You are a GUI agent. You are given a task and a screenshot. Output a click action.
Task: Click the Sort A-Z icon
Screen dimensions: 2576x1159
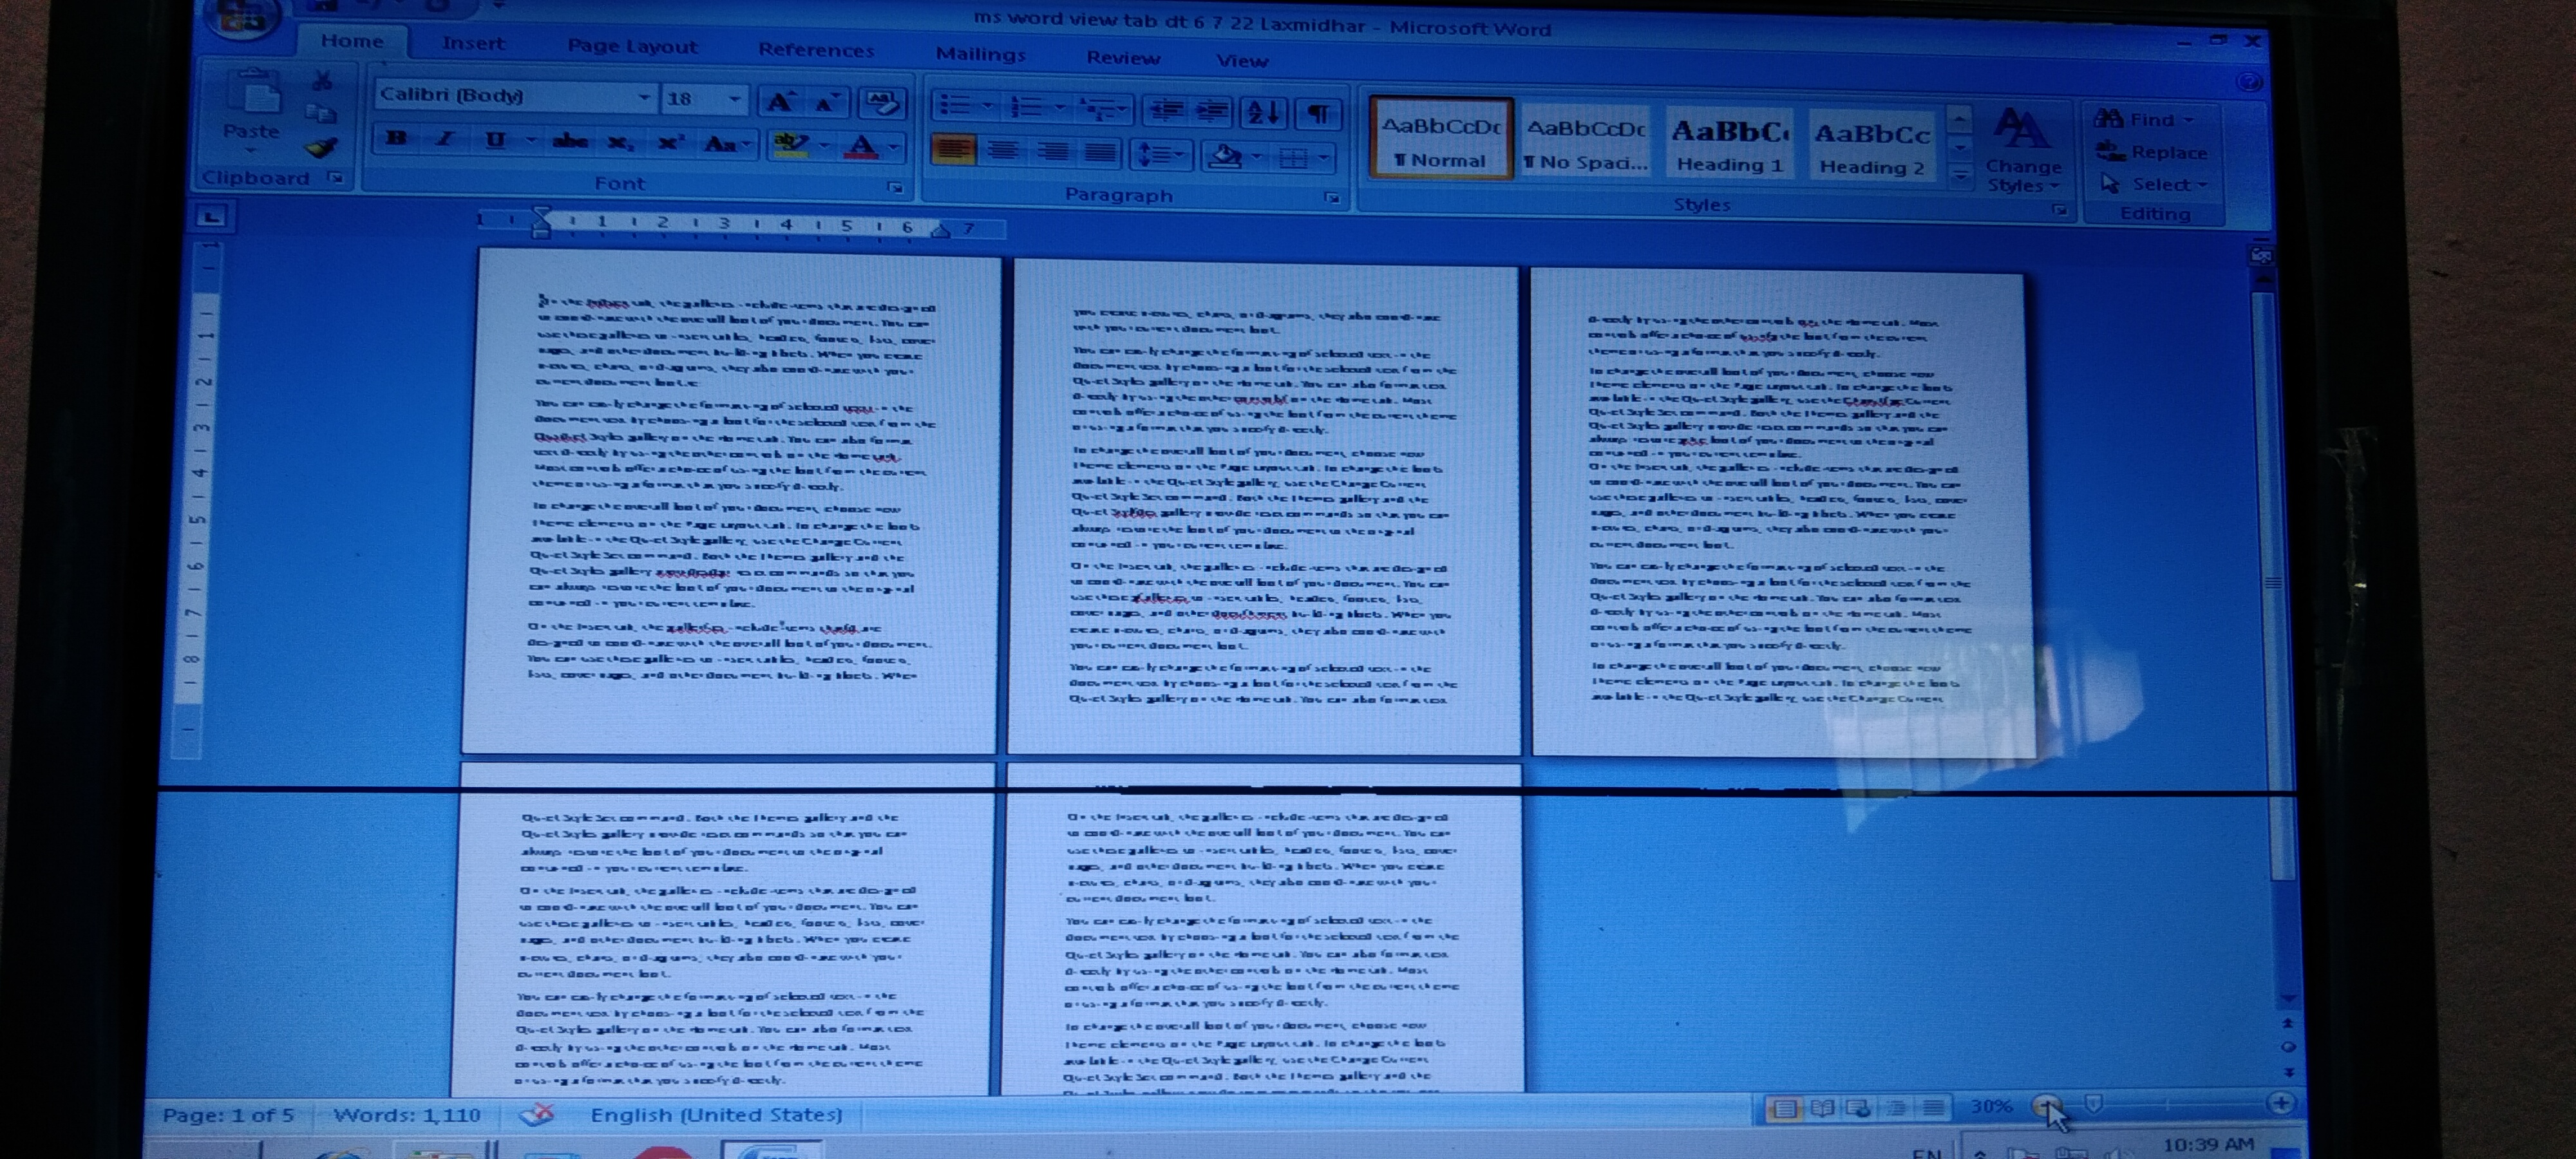1263,112
